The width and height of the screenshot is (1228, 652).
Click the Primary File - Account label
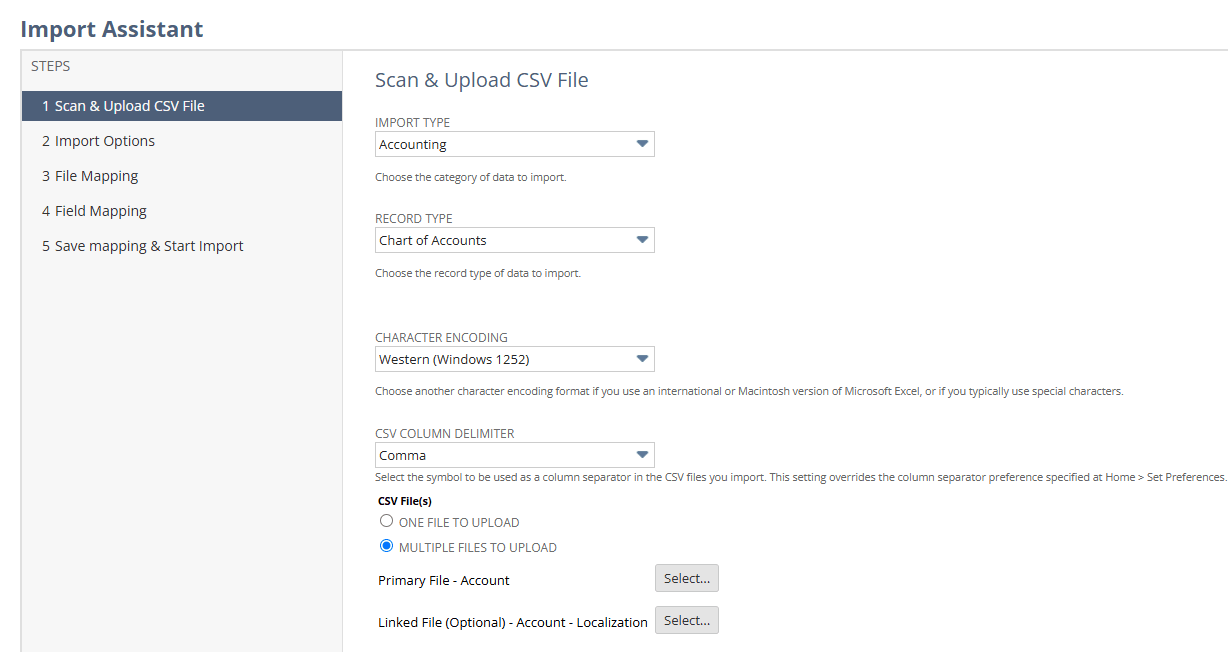(444, 580)
